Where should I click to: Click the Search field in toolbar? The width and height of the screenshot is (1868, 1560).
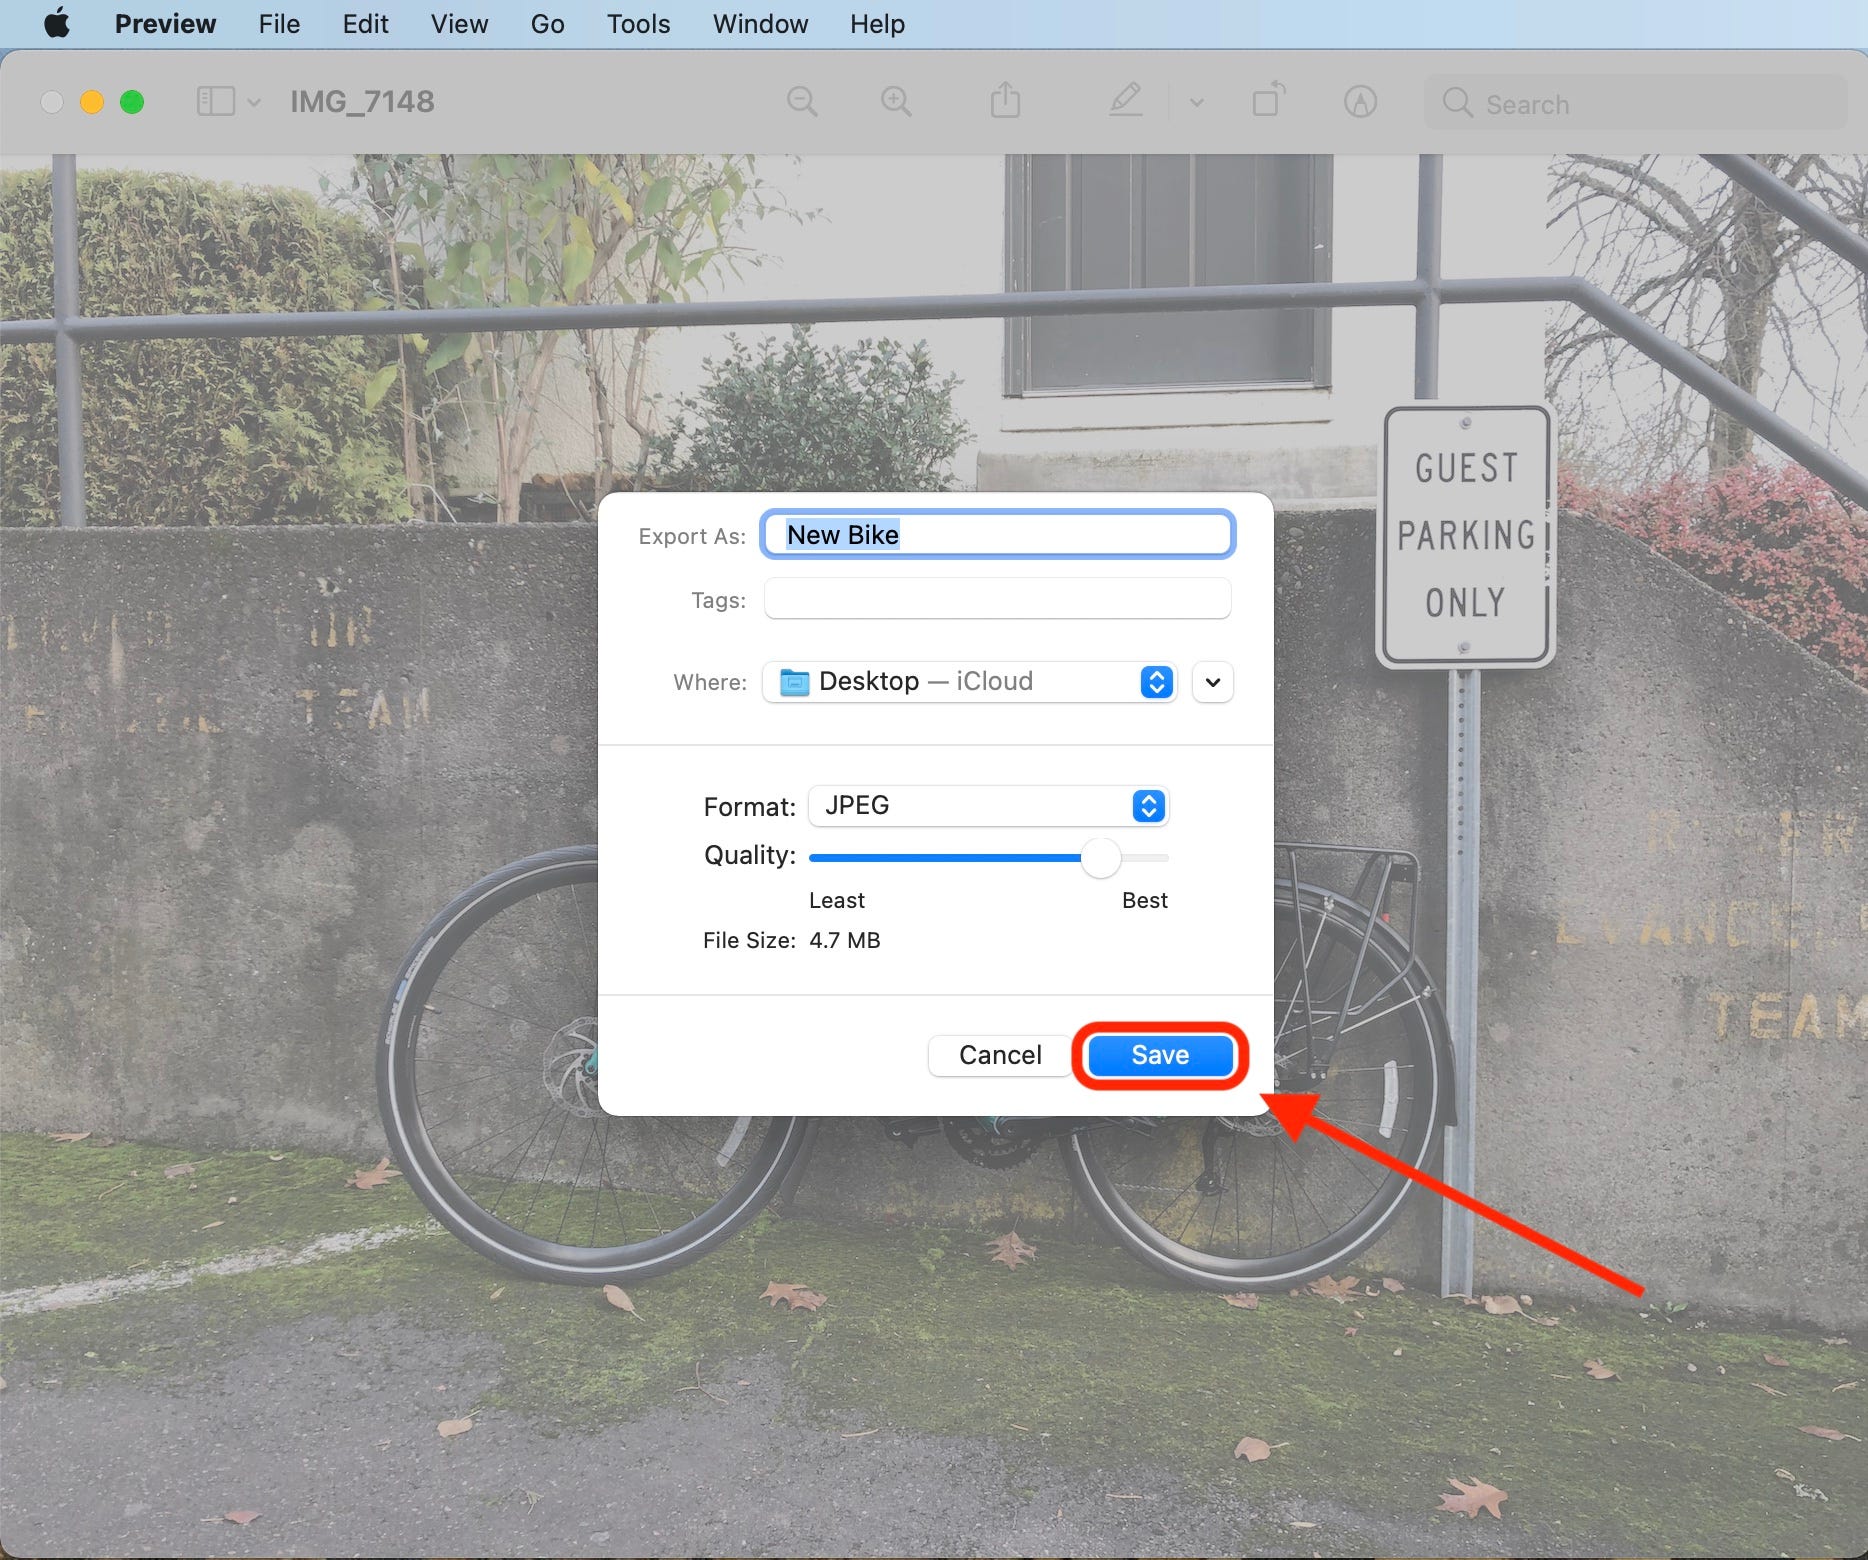click(x=1636, y=103)
